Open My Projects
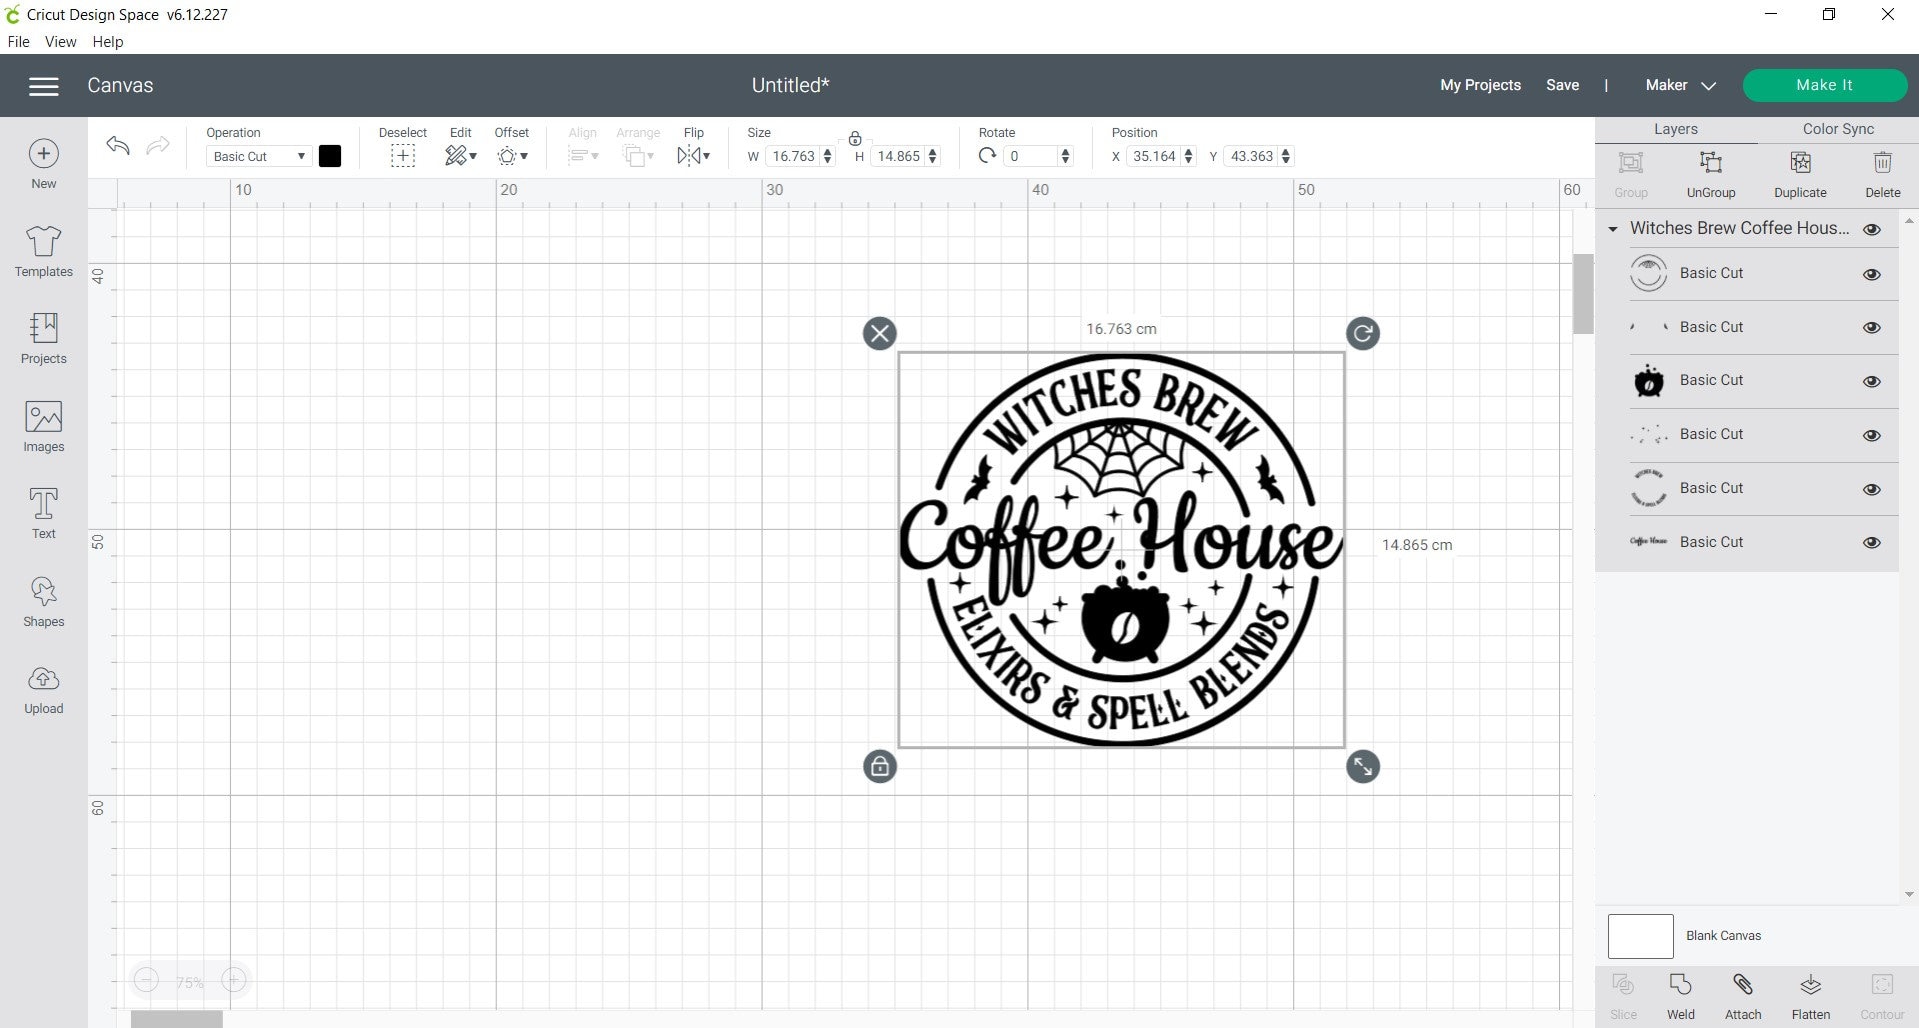The width and height of the screenshot is (1919, 1028). (1480, 85)
